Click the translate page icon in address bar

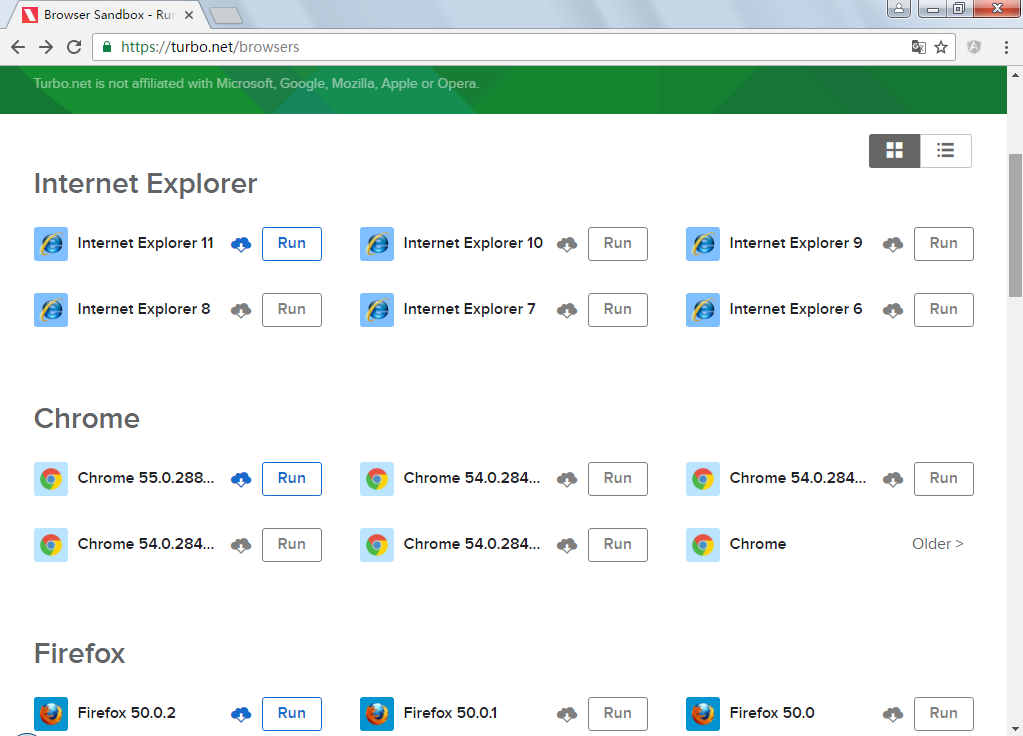pos(918,47)
